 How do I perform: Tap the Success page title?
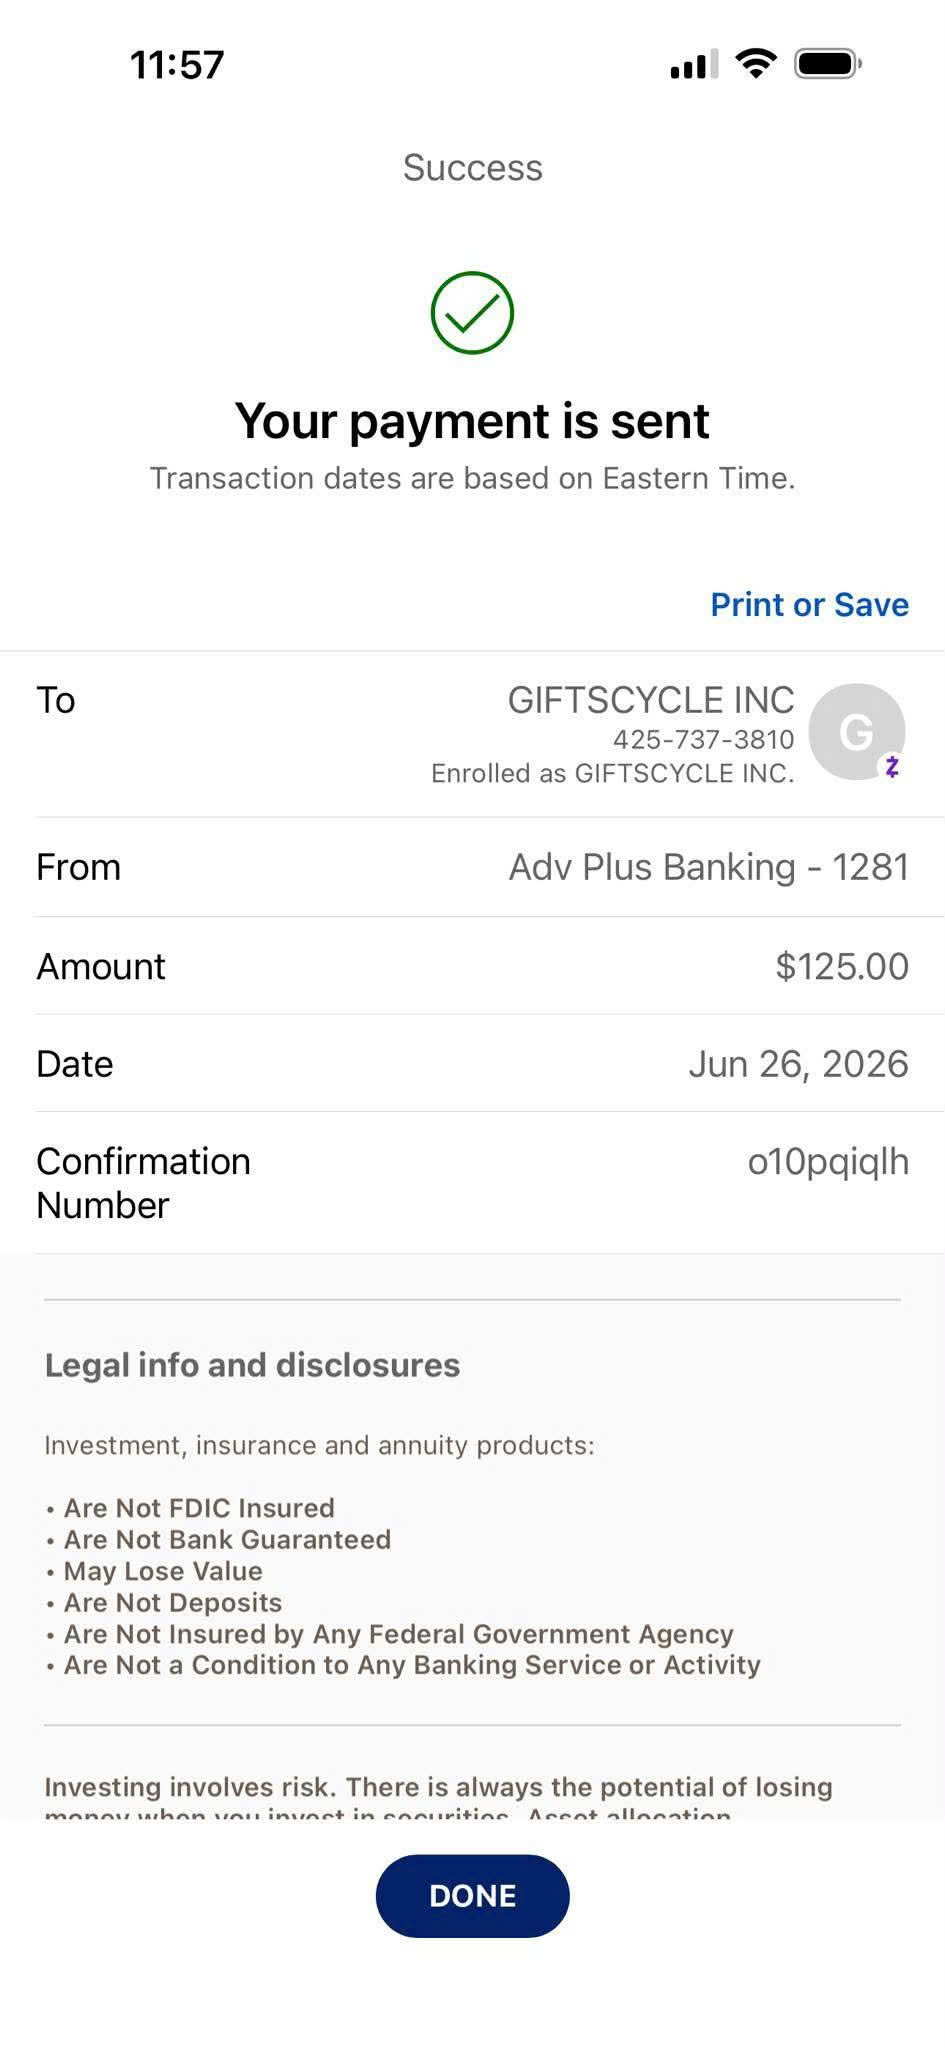click(x=472, y=167)
